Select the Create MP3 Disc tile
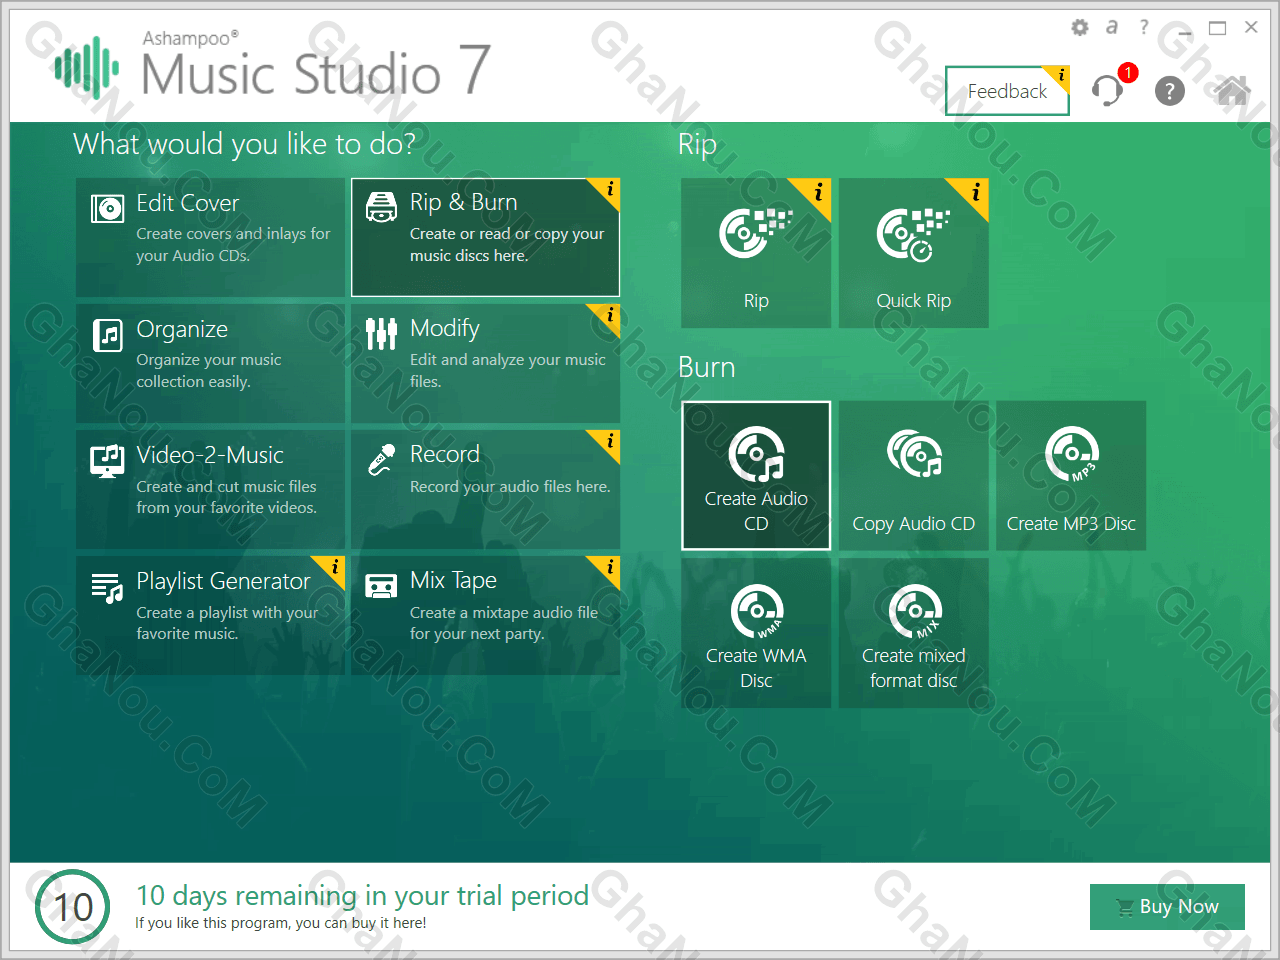 point(1071,476)
